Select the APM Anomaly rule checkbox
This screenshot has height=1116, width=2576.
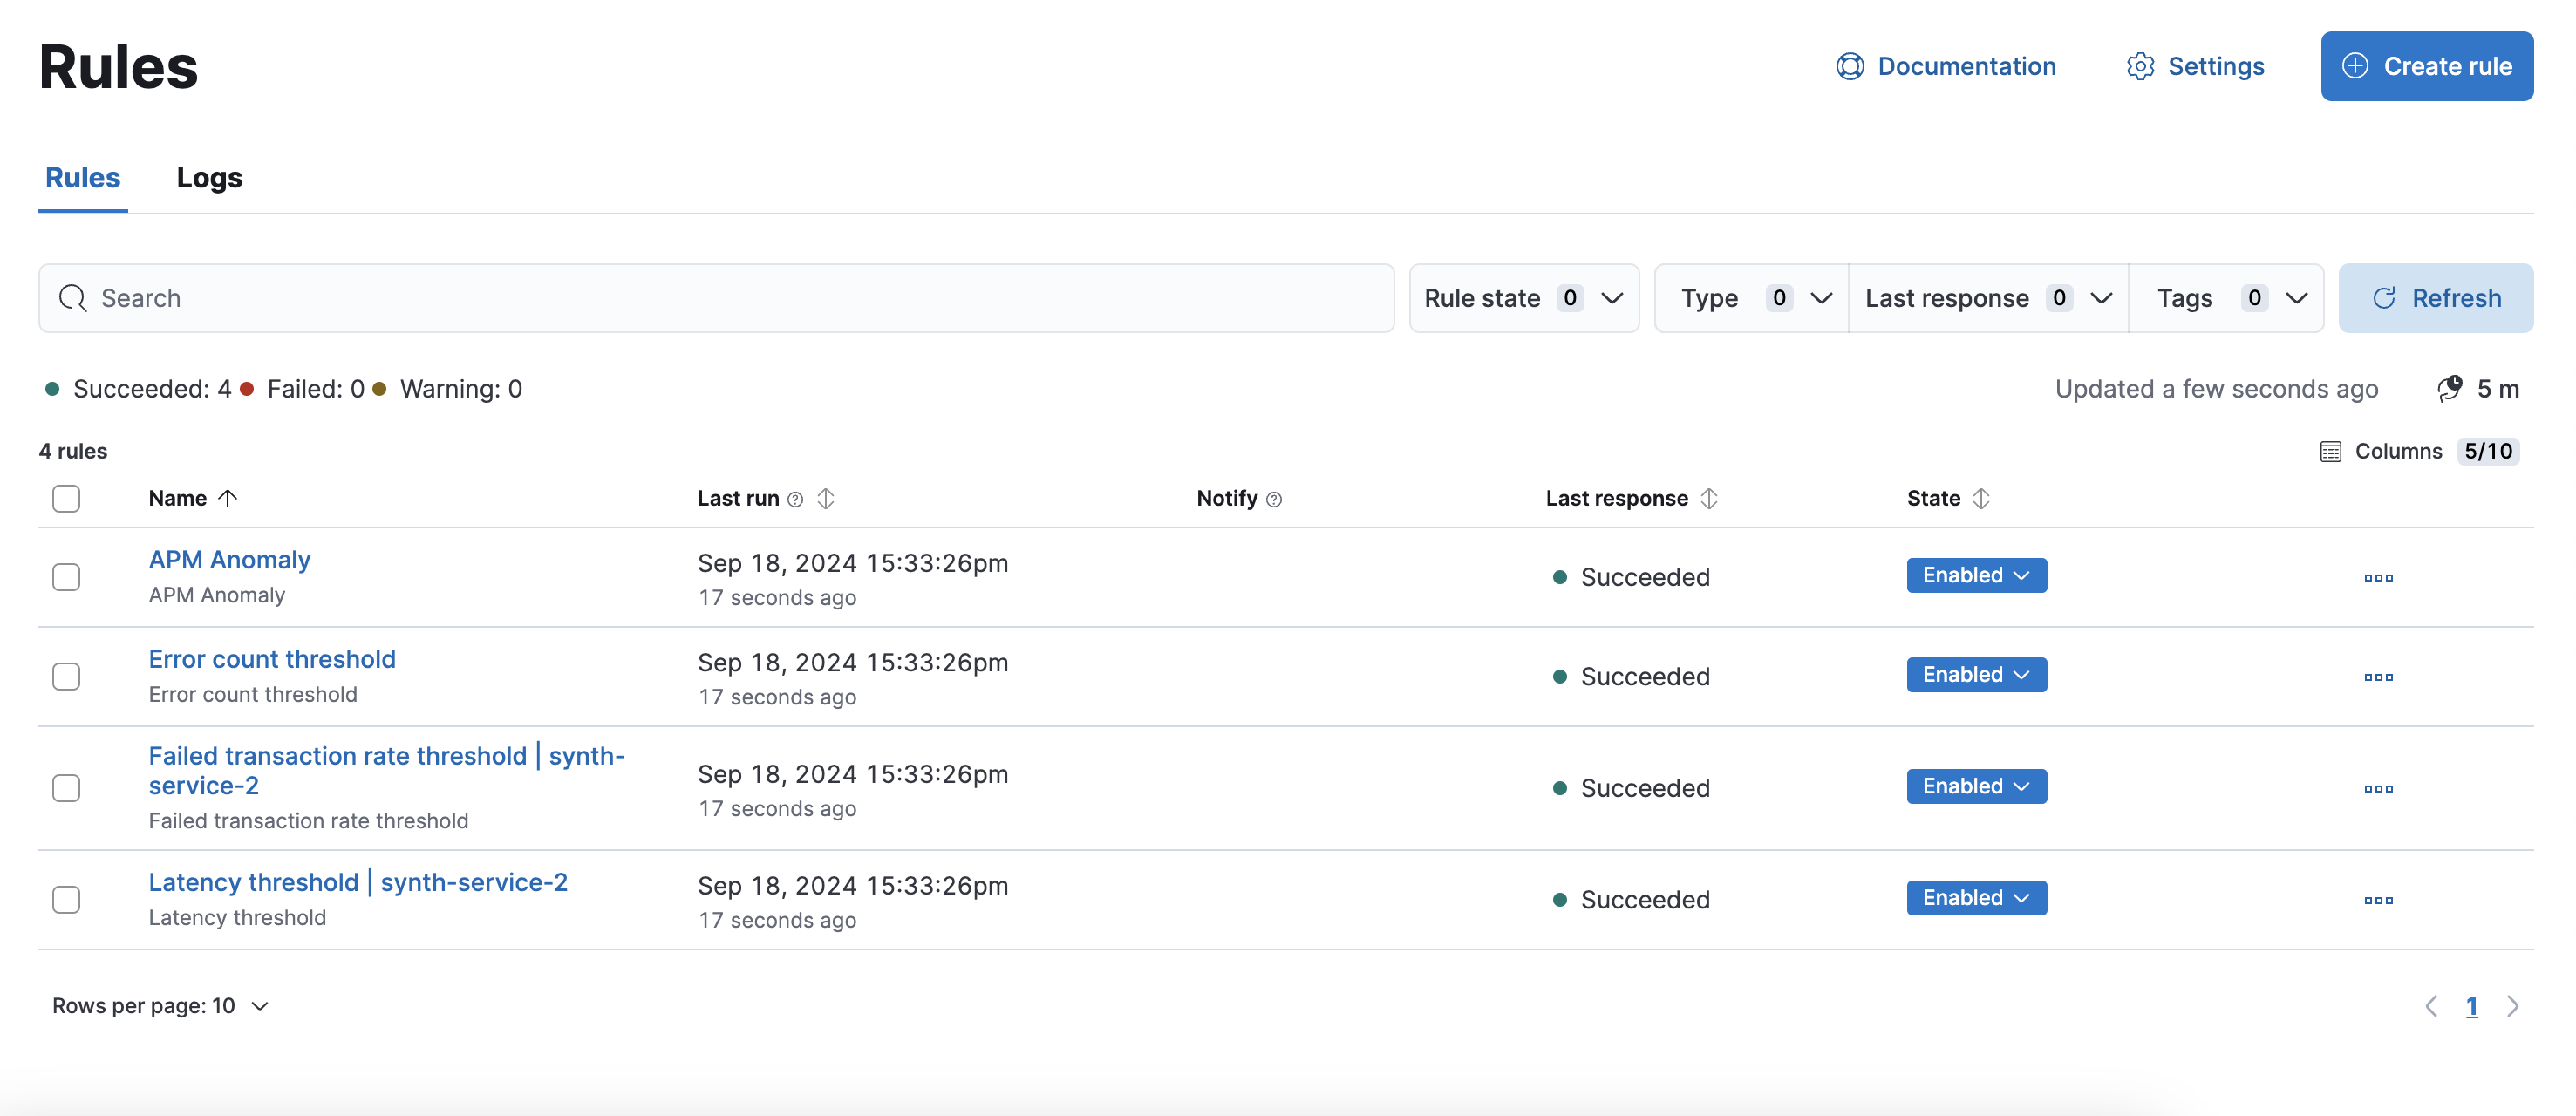coord(66,577)
